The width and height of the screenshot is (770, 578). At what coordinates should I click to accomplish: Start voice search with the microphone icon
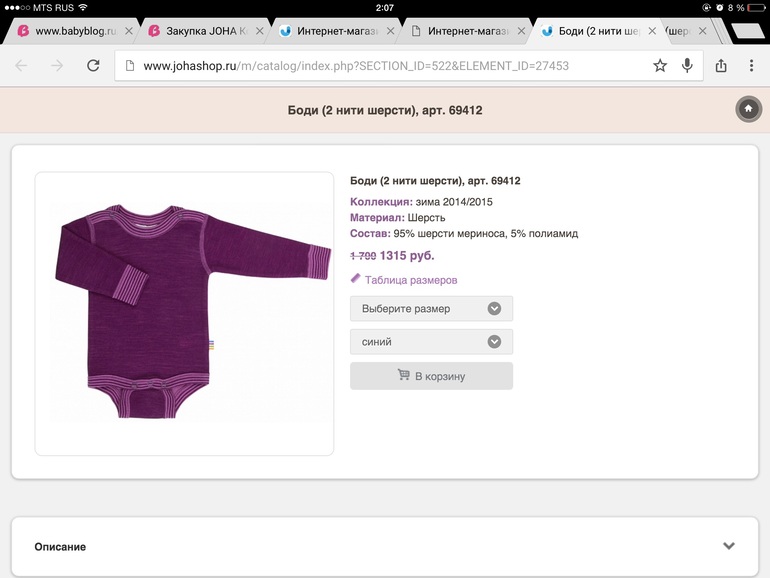click(687, 66)
